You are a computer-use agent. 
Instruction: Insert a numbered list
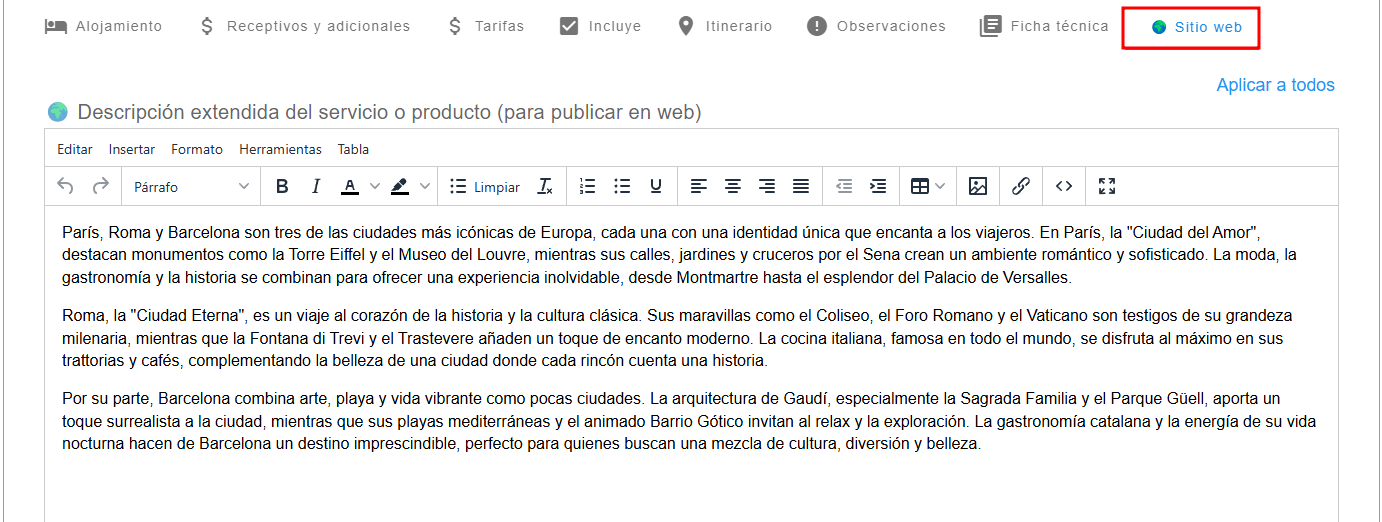click(x=588, y=186)
